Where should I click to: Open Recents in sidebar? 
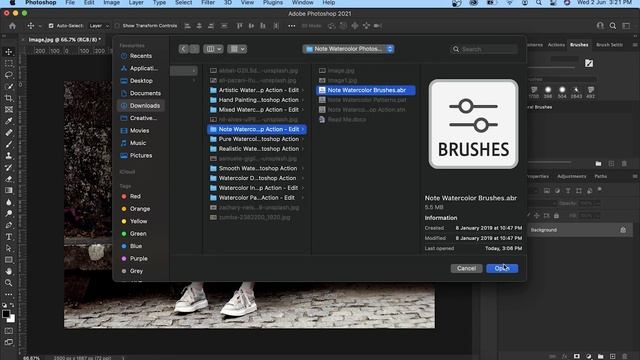coord(141,56)
